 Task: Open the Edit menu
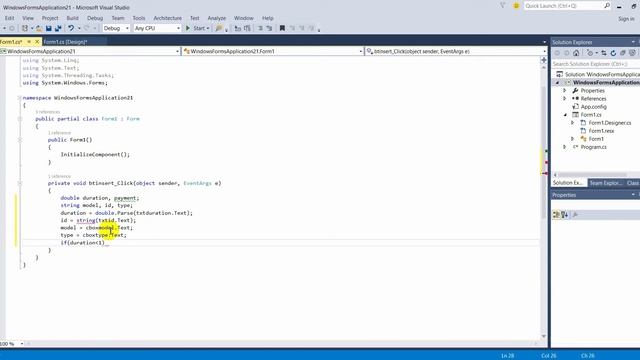[9, 18]
